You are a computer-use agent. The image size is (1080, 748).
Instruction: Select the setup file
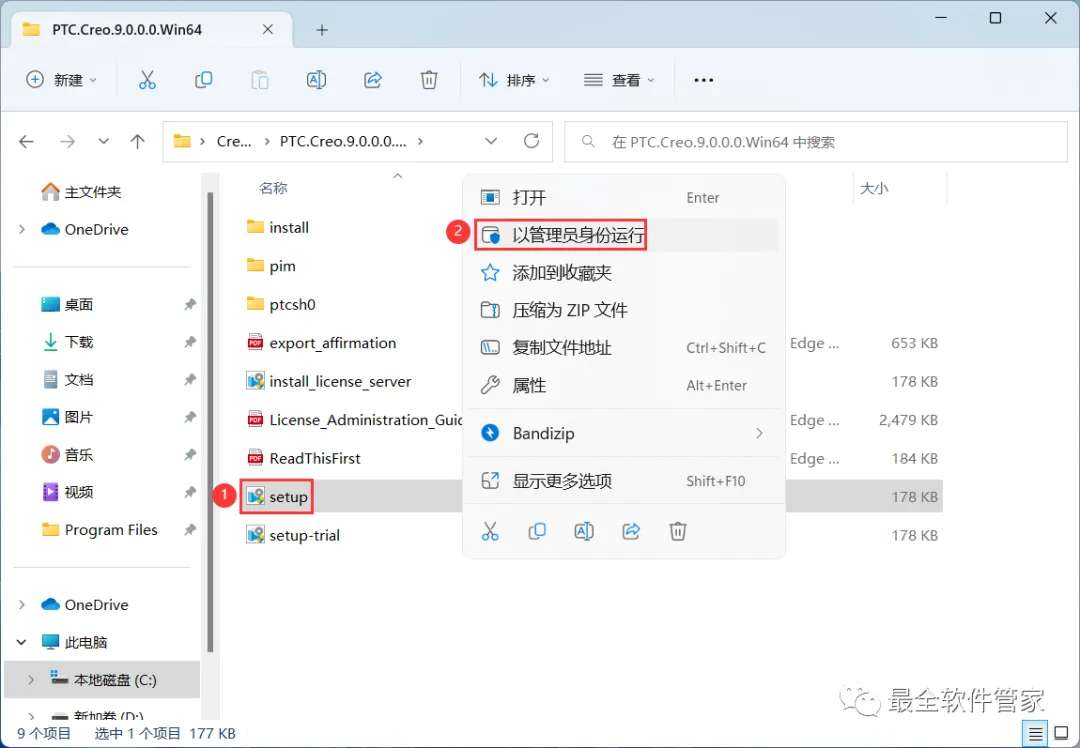(277, 497)
